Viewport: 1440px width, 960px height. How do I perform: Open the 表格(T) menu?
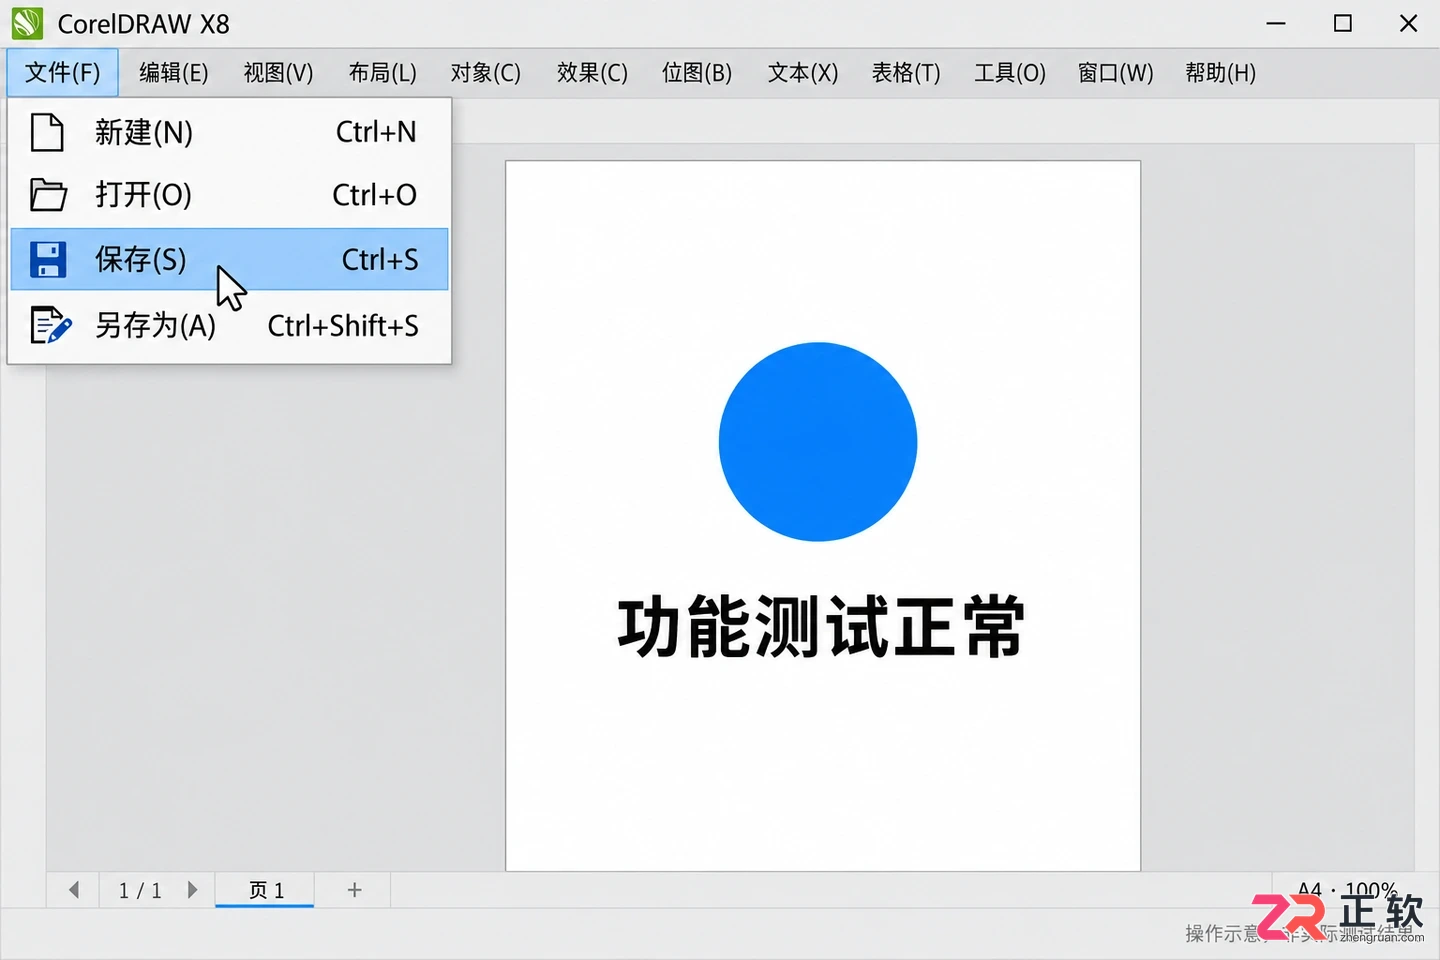point(906,73)
